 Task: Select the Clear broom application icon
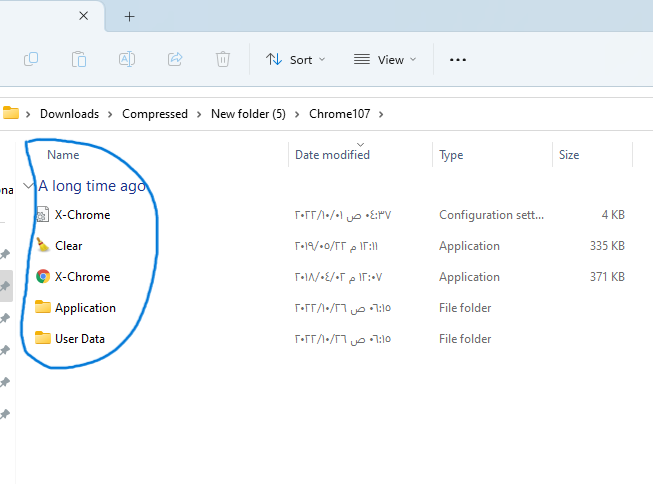coord(43,246)
